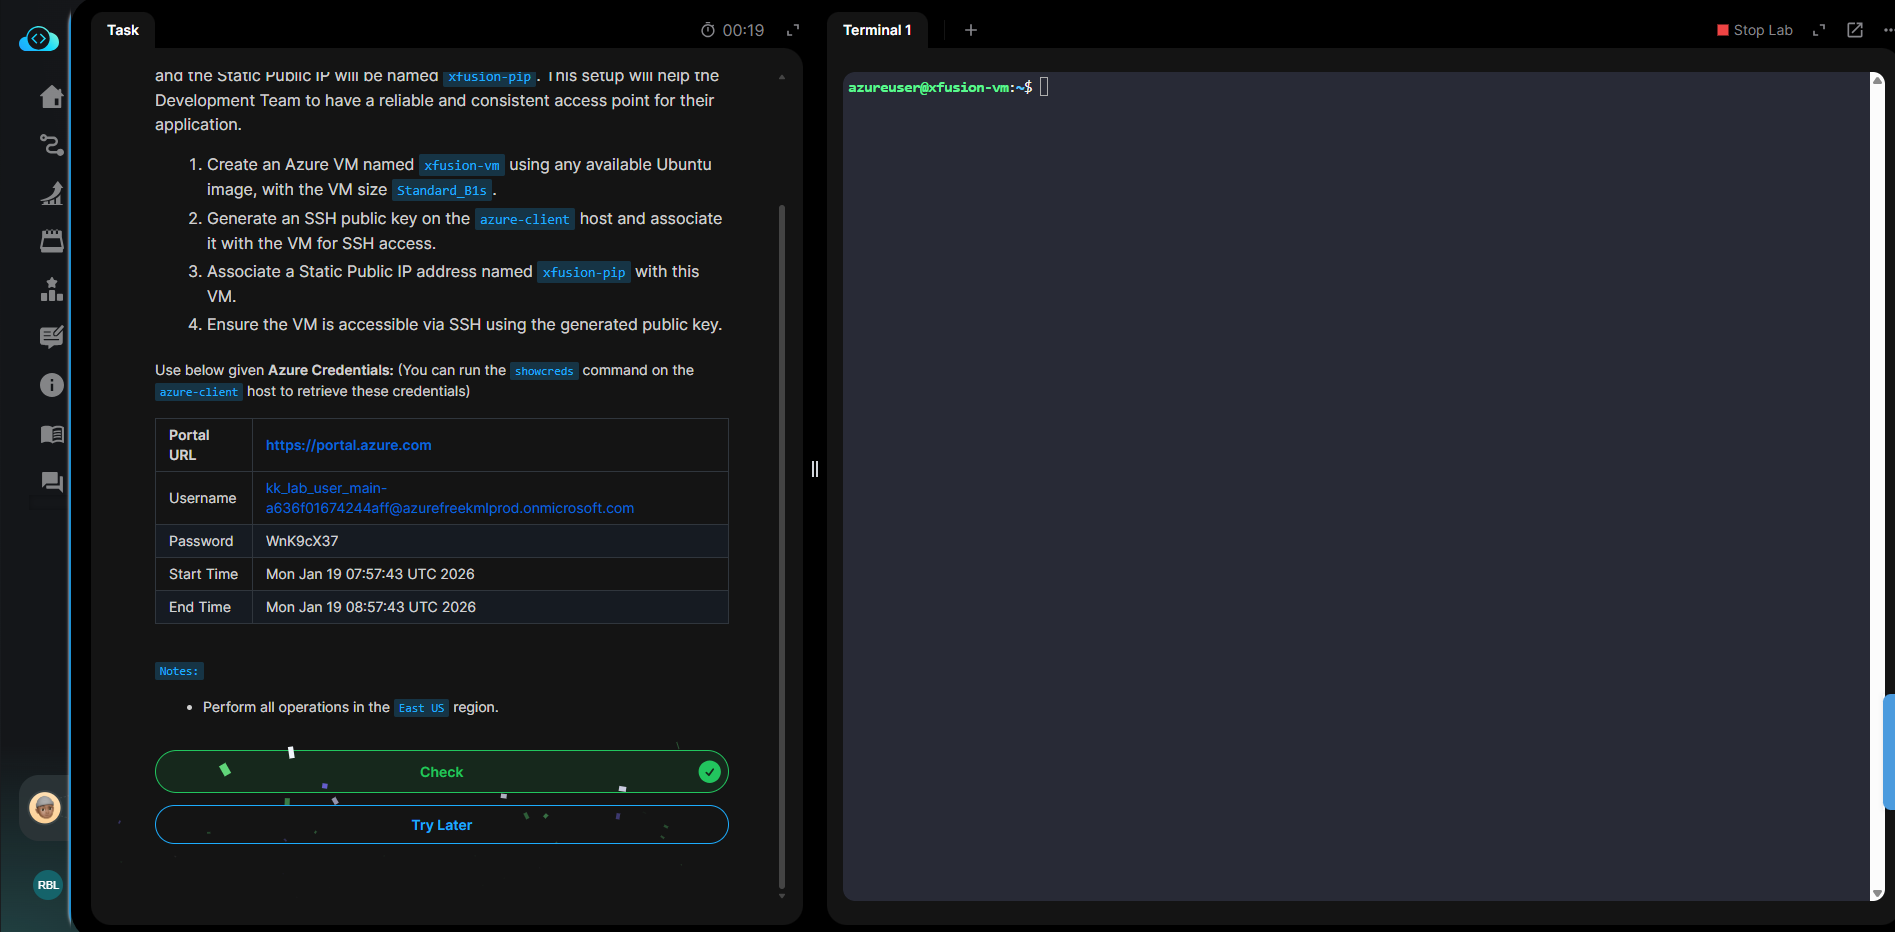Click the Start Time value 07:57:43 UTC
Image resolution: width=1895 pixels, height=932 pixels.
370,574
